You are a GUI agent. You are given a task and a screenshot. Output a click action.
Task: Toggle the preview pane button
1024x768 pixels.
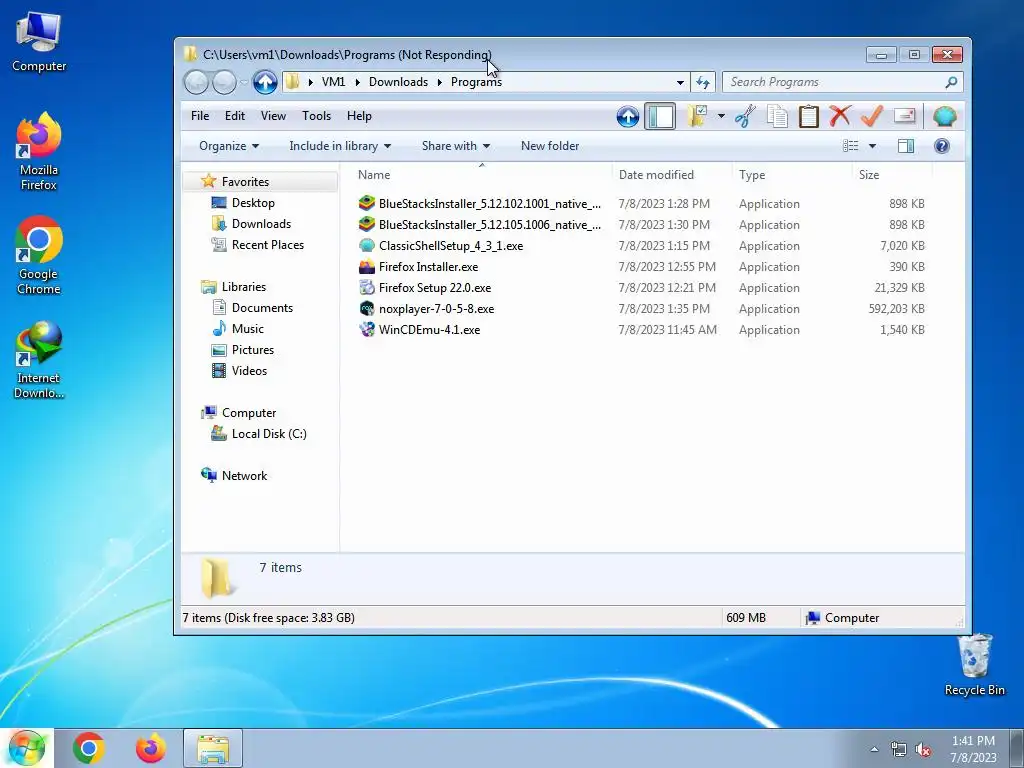(x=906, y=146)
